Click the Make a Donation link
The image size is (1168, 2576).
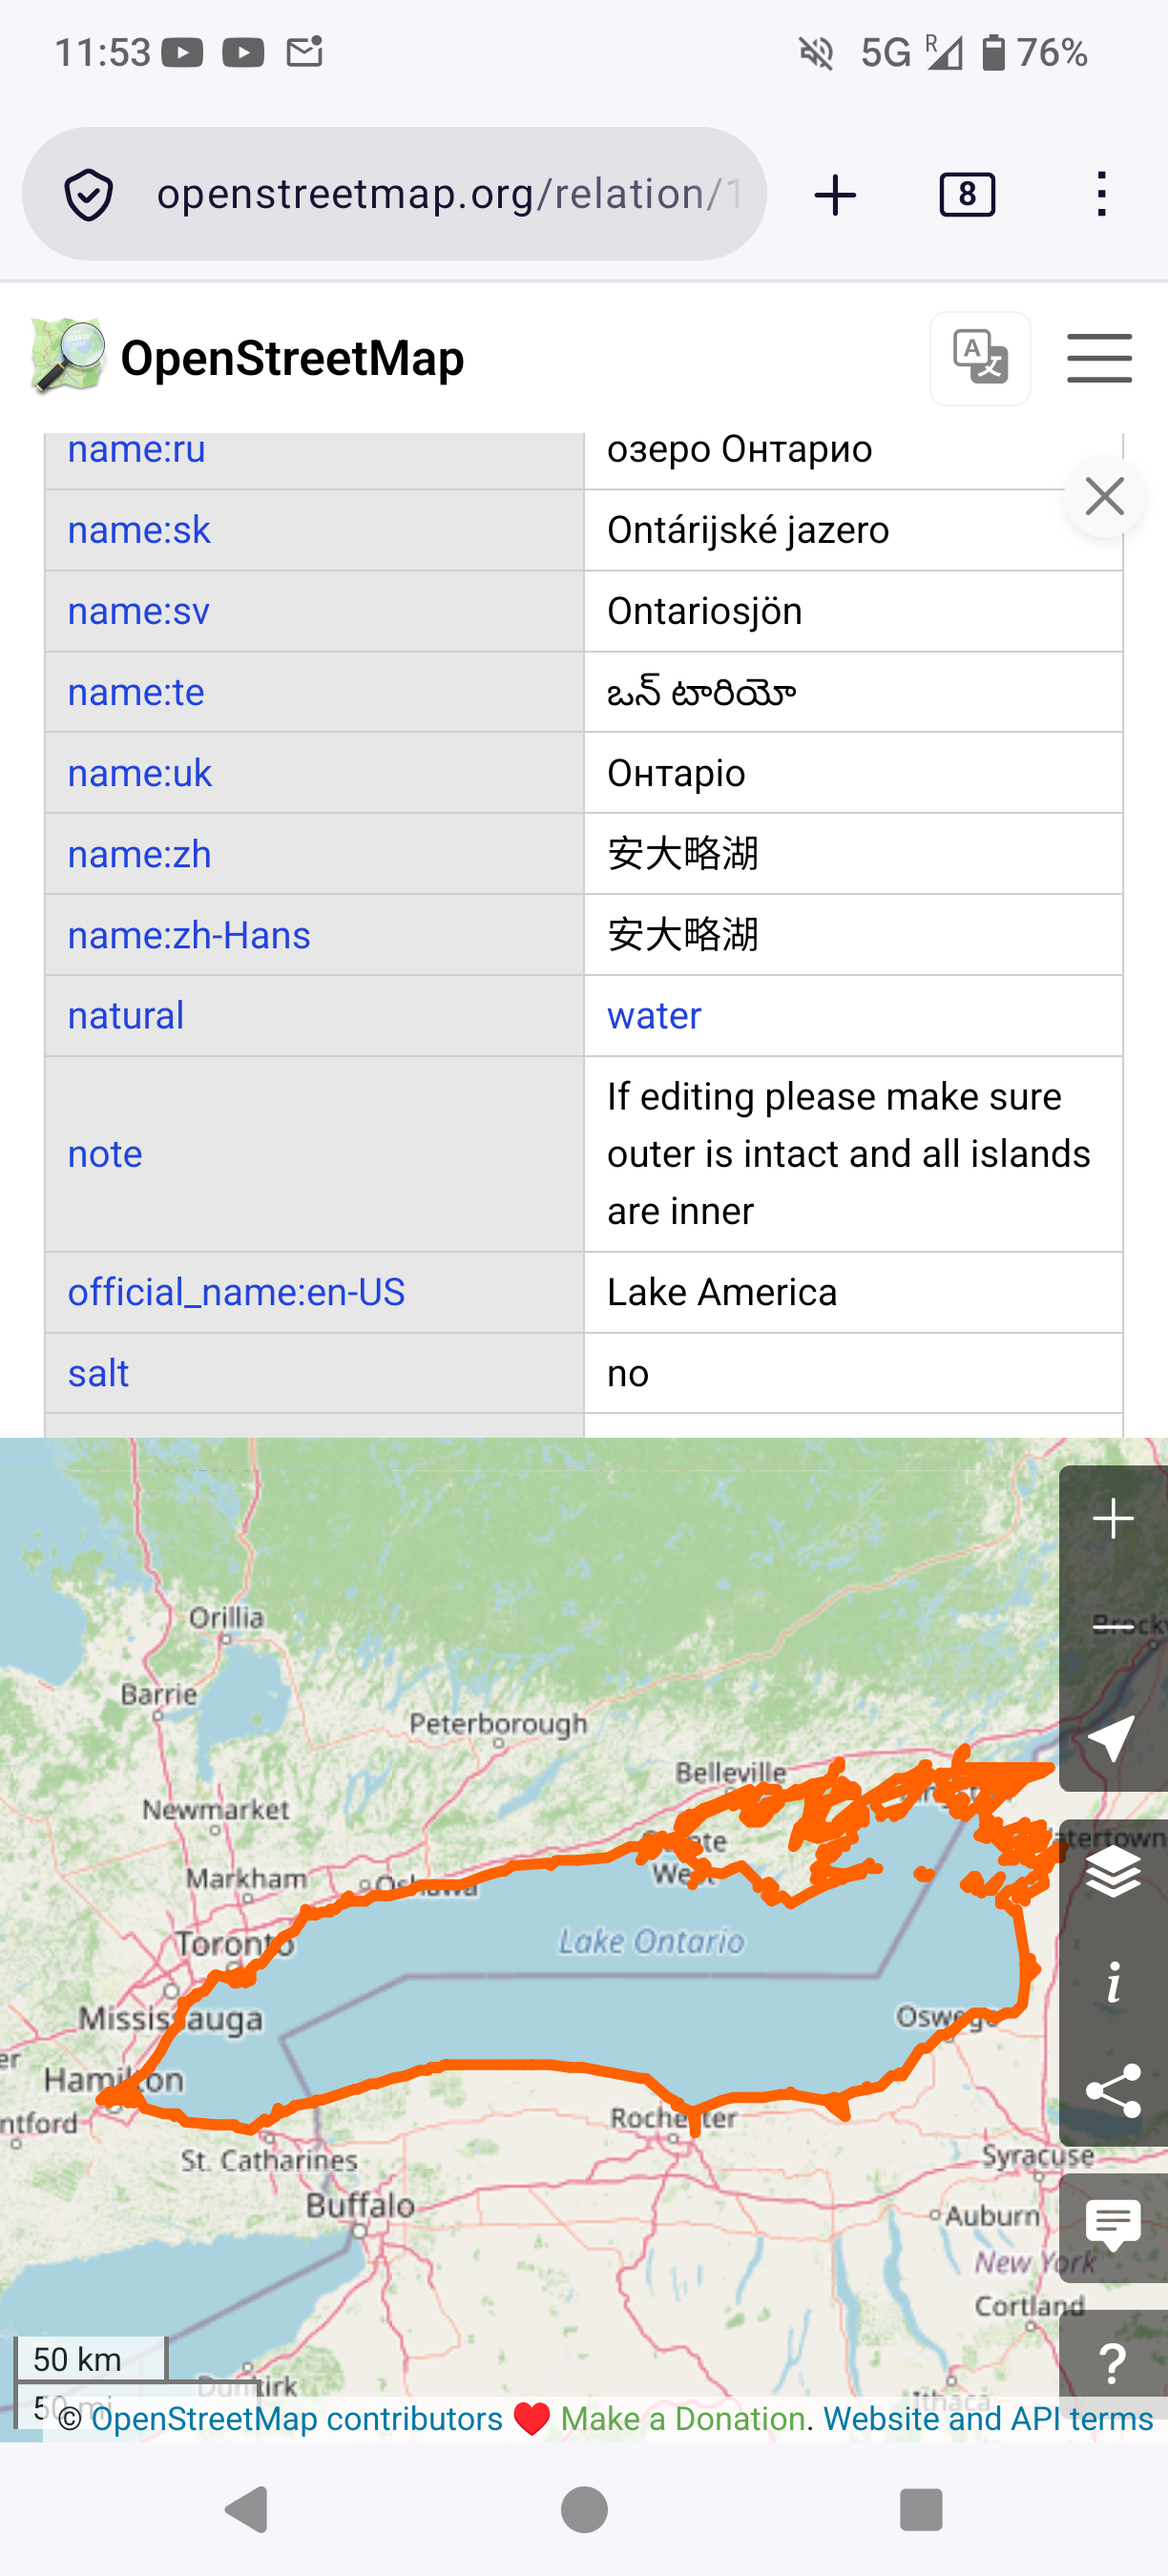[x=683, y=2419]
